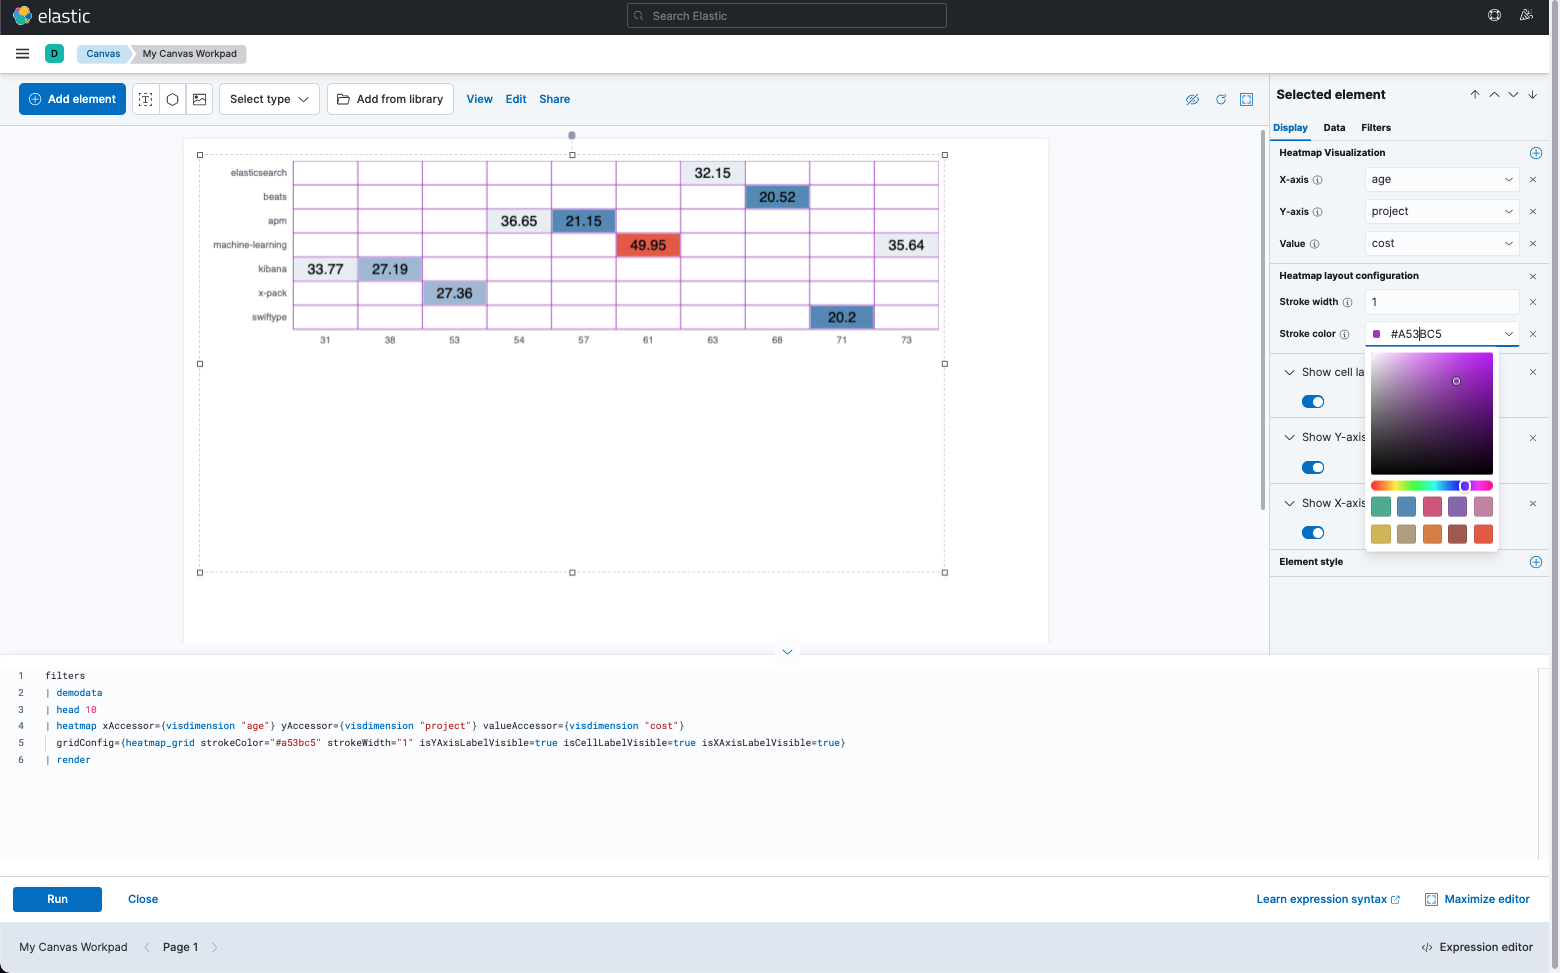1560x973 pixels.
Task: Toggle the Show Y-axis labels switch
Action: 1313,467
